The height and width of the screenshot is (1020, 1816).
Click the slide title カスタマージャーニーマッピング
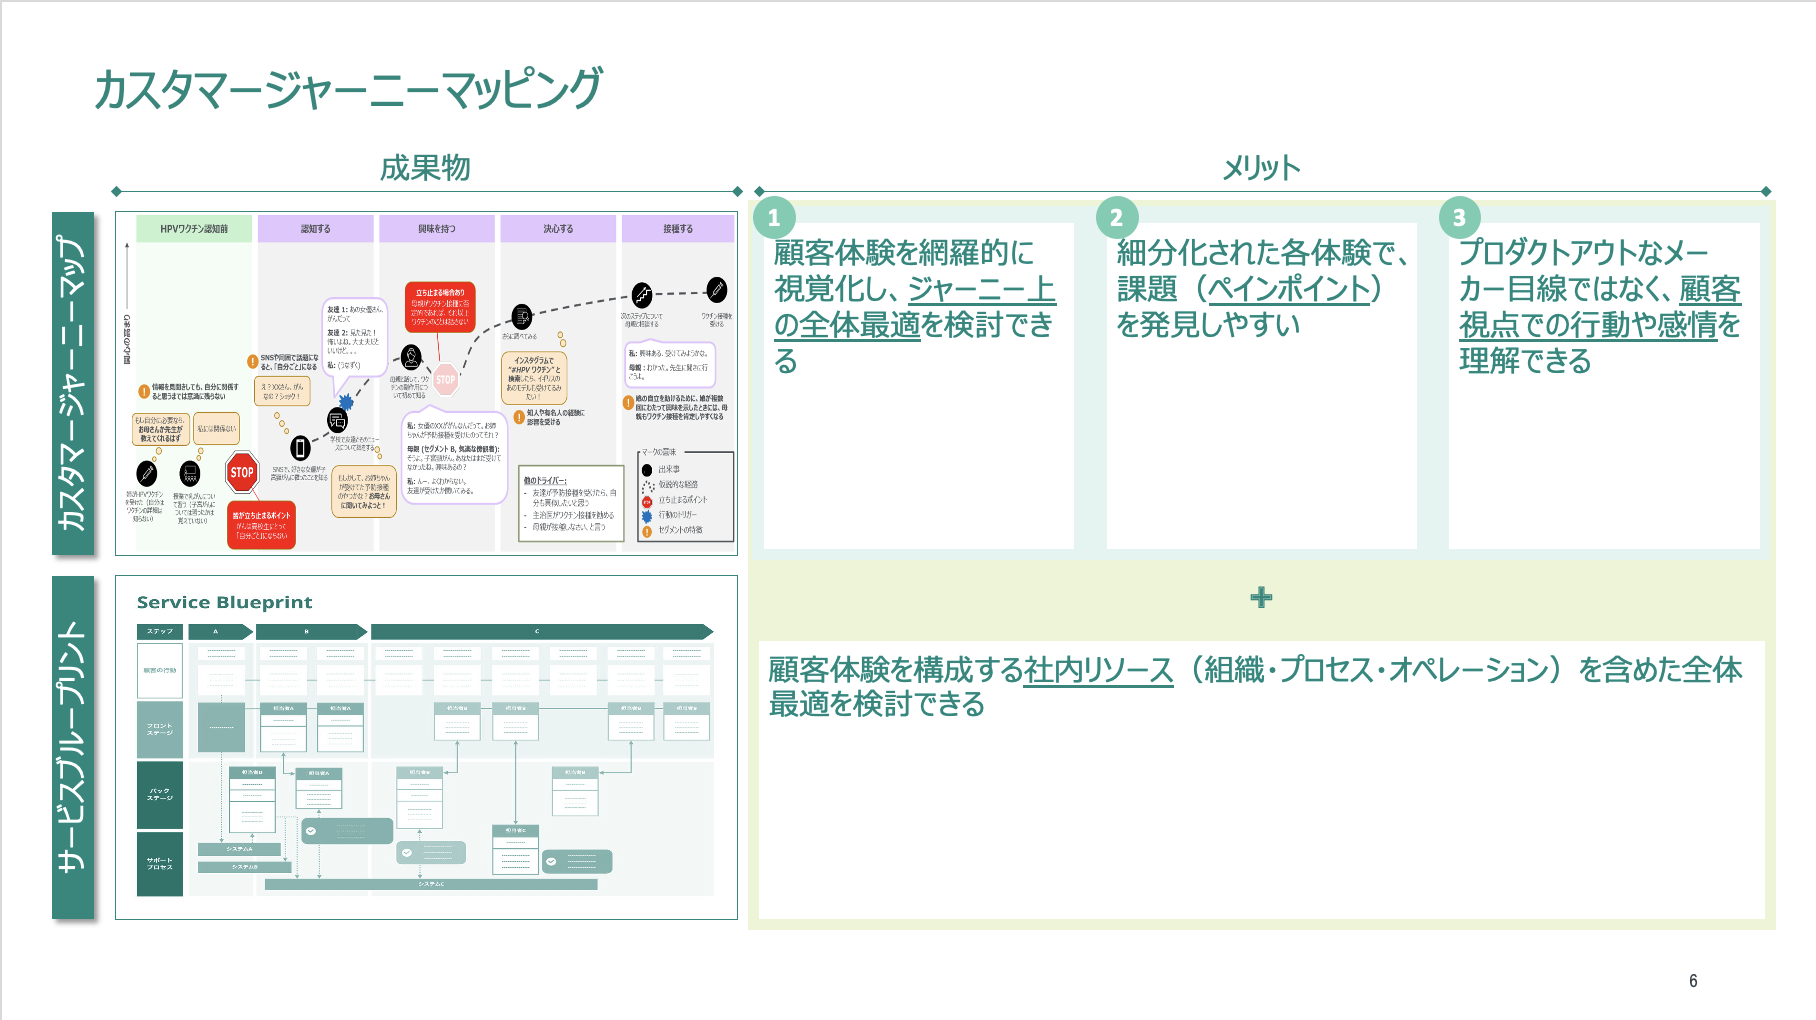click(x=348, y=89)
